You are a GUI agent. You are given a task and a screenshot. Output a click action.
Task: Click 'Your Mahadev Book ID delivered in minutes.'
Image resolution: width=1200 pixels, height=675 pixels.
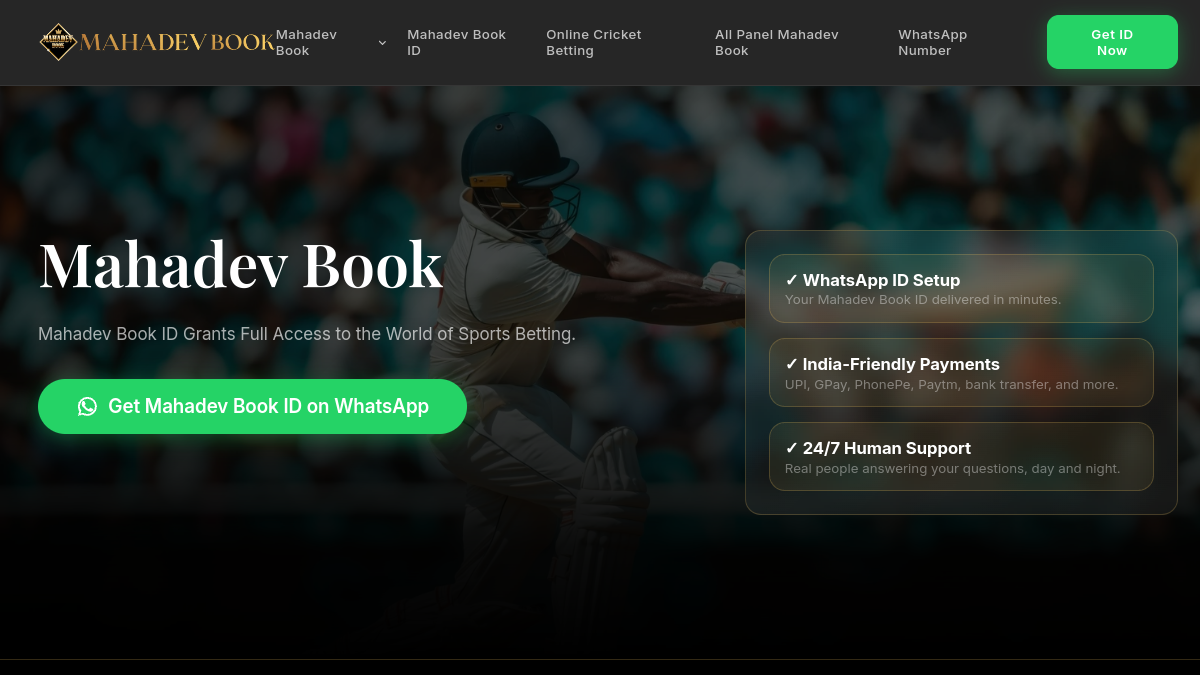click(923, 300)
